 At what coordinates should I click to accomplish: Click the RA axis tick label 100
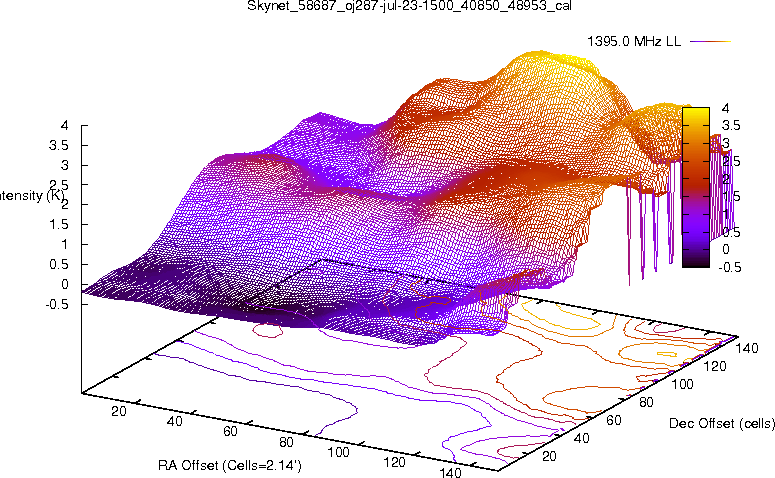pyautogui.click(x=339, y=452)
